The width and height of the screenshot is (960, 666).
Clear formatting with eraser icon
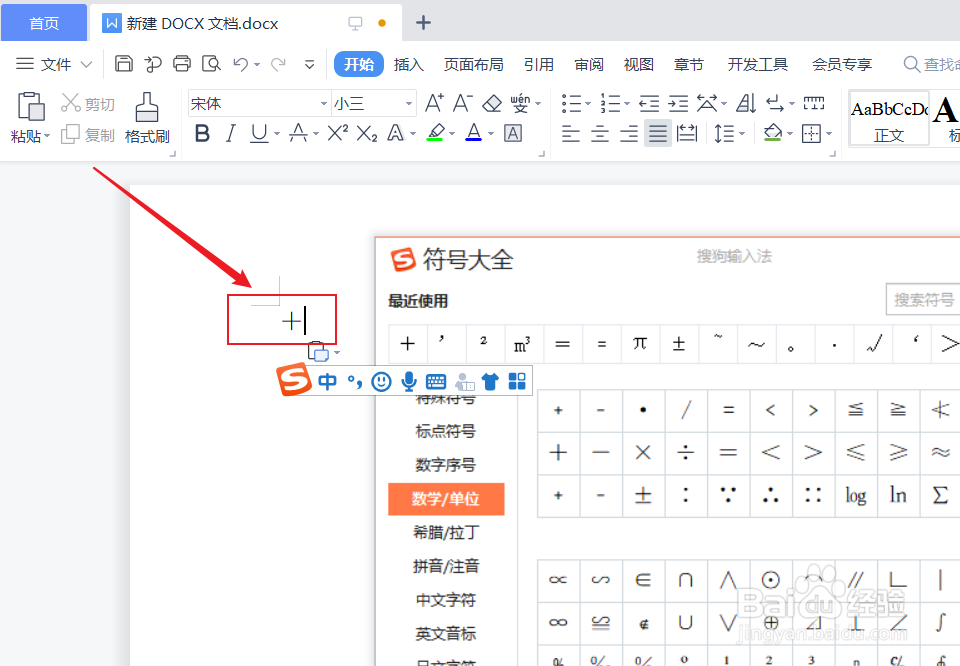[x=492, y=103]
